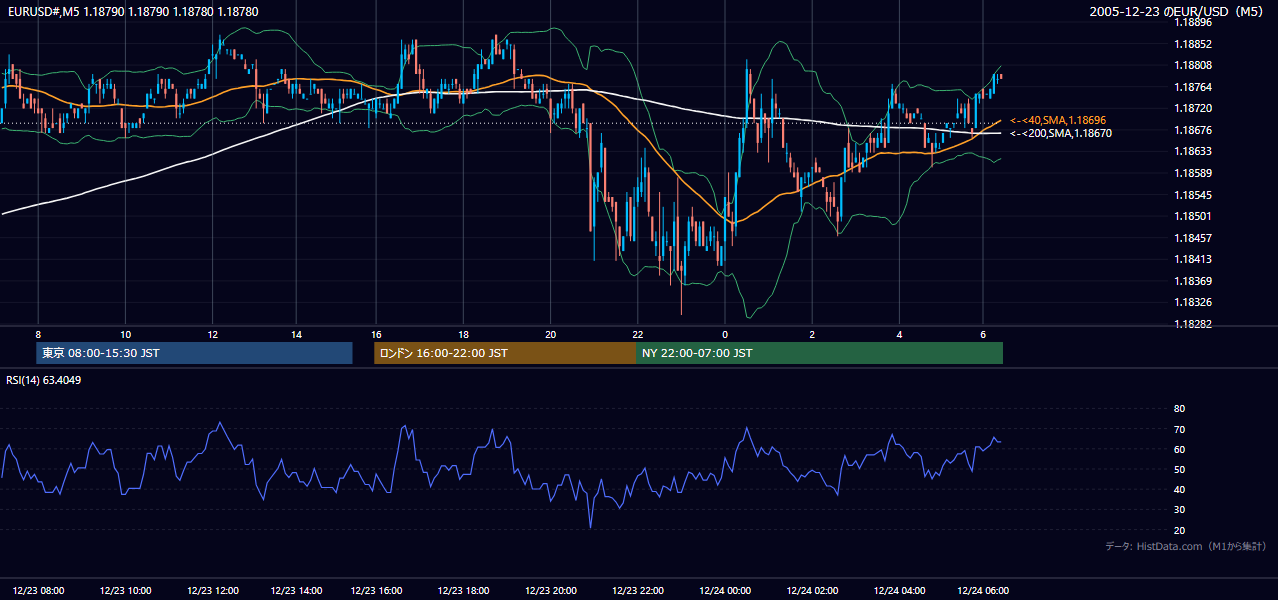Click the 40 SMA 1.18696 label
This screenshot has width=1278, height=600.
1058,120
